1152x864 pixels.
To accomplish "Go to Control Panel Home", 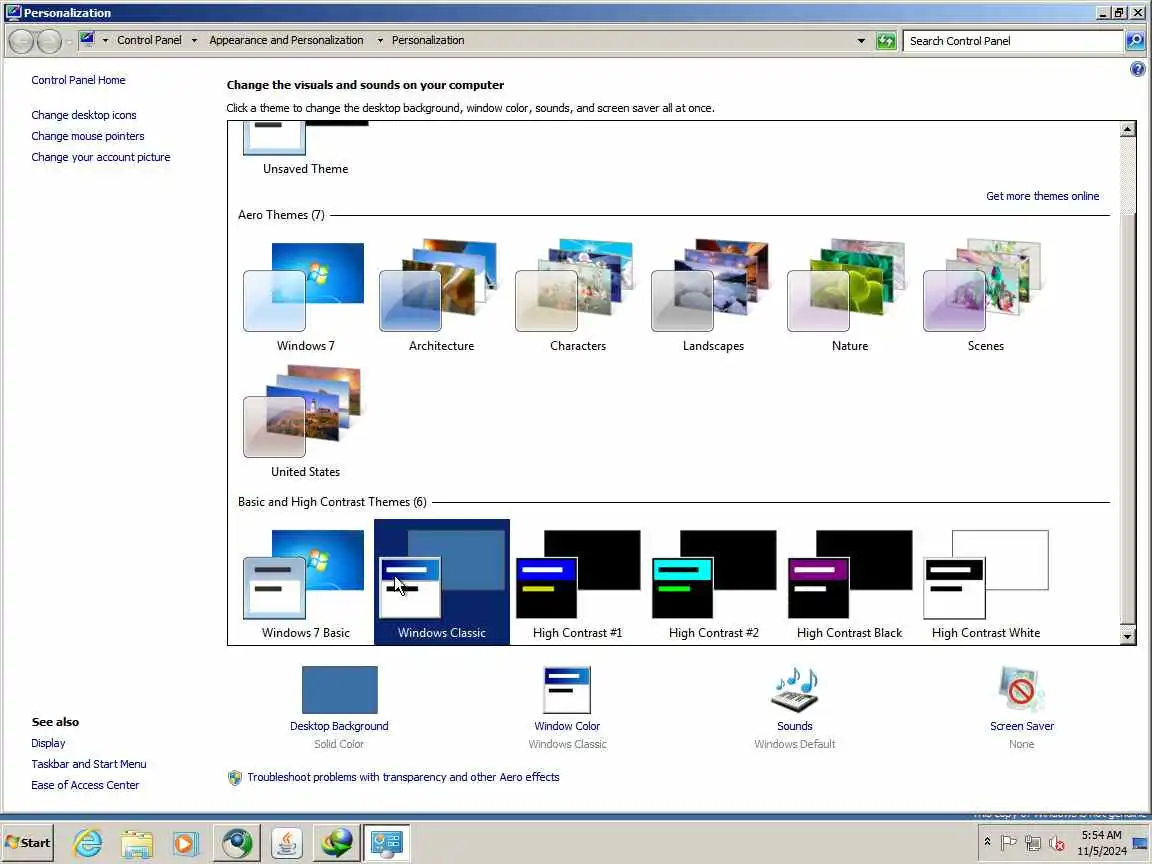I will pyautogui.click(x=78, y=80).
